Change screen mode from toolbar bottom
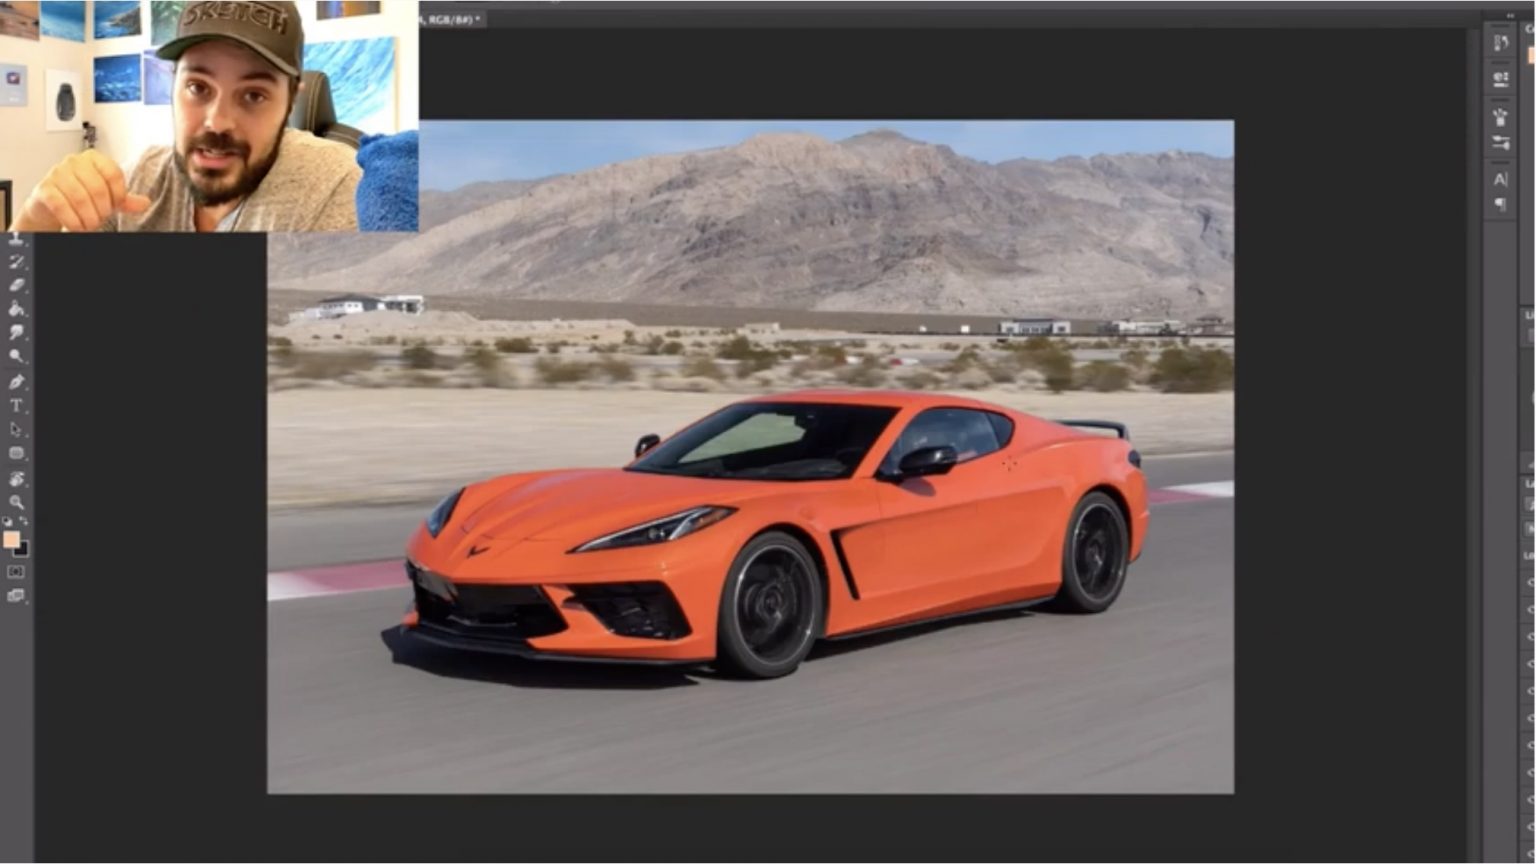The image size is (1536, 864). click(x=16, y=596)
